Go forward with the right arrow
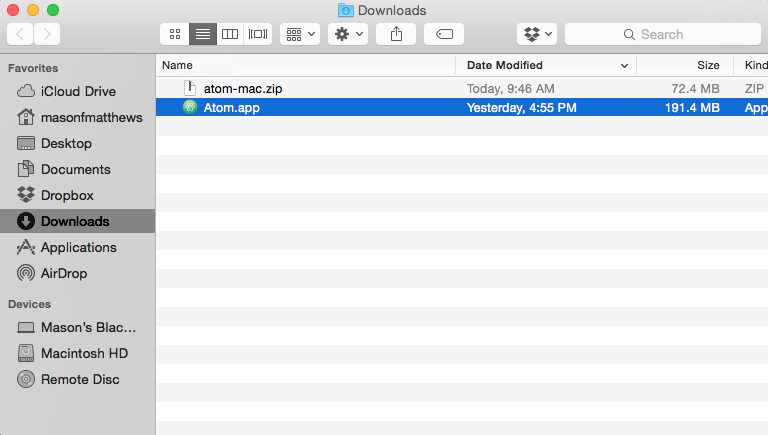Screen dimensions: 768x435 coord(46,34)
